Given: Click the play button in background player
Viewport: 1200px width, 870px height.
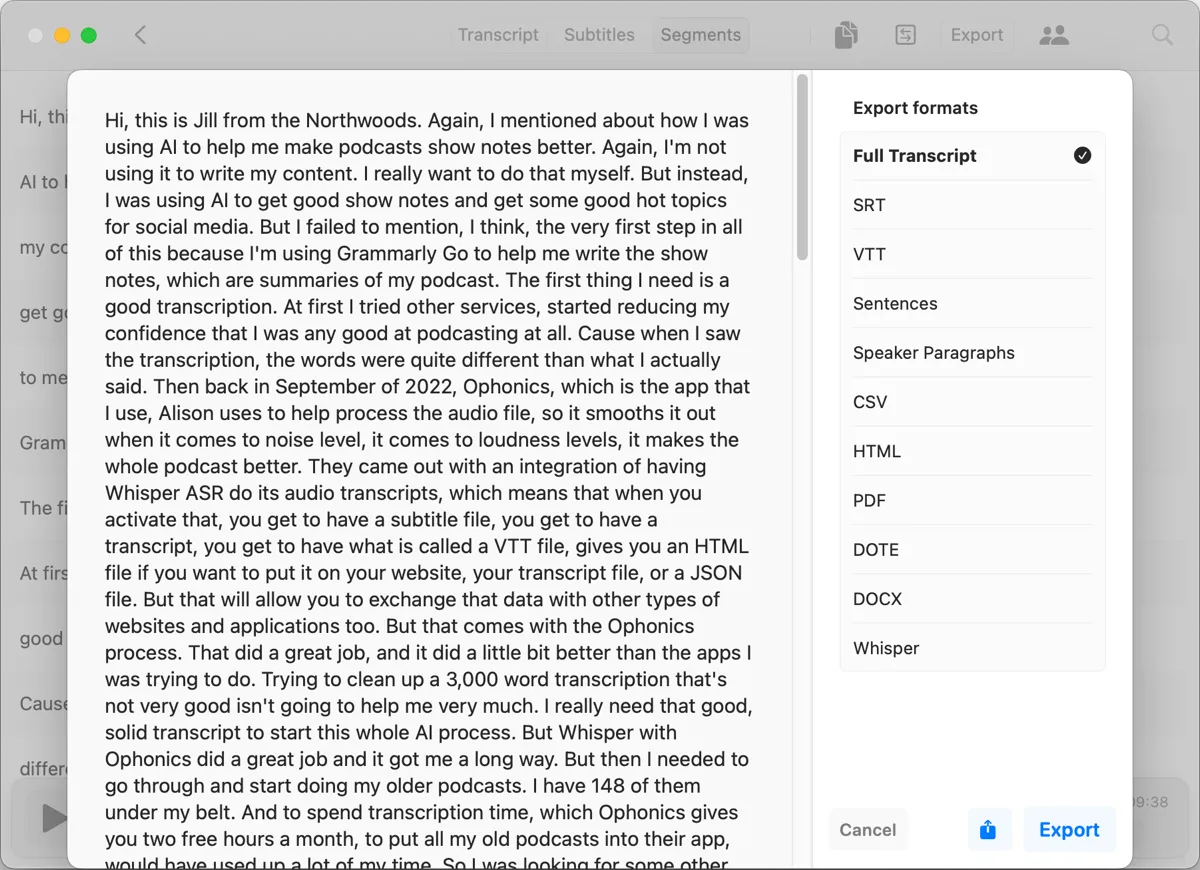Looking at the screenshot, I should (54, 818).
